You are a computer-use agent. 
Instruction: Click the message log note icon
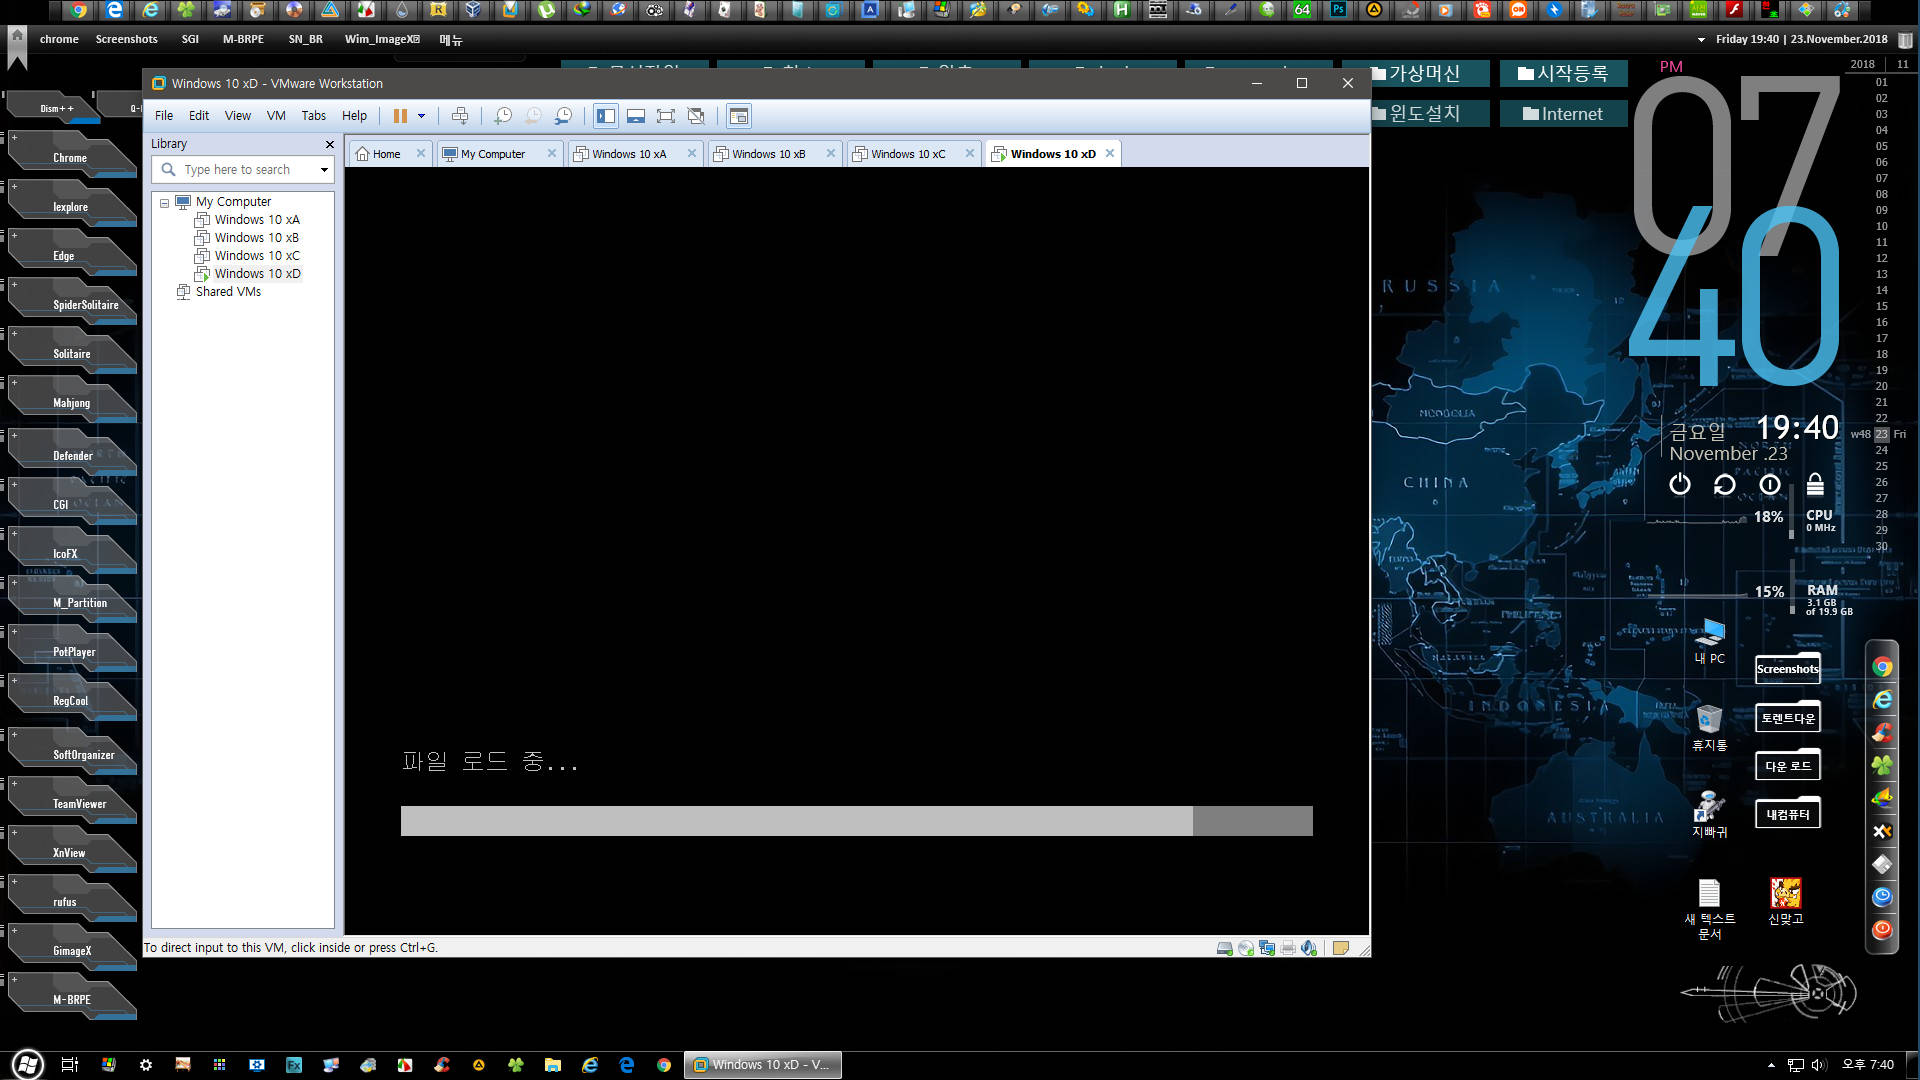(x=1341, y=948)
